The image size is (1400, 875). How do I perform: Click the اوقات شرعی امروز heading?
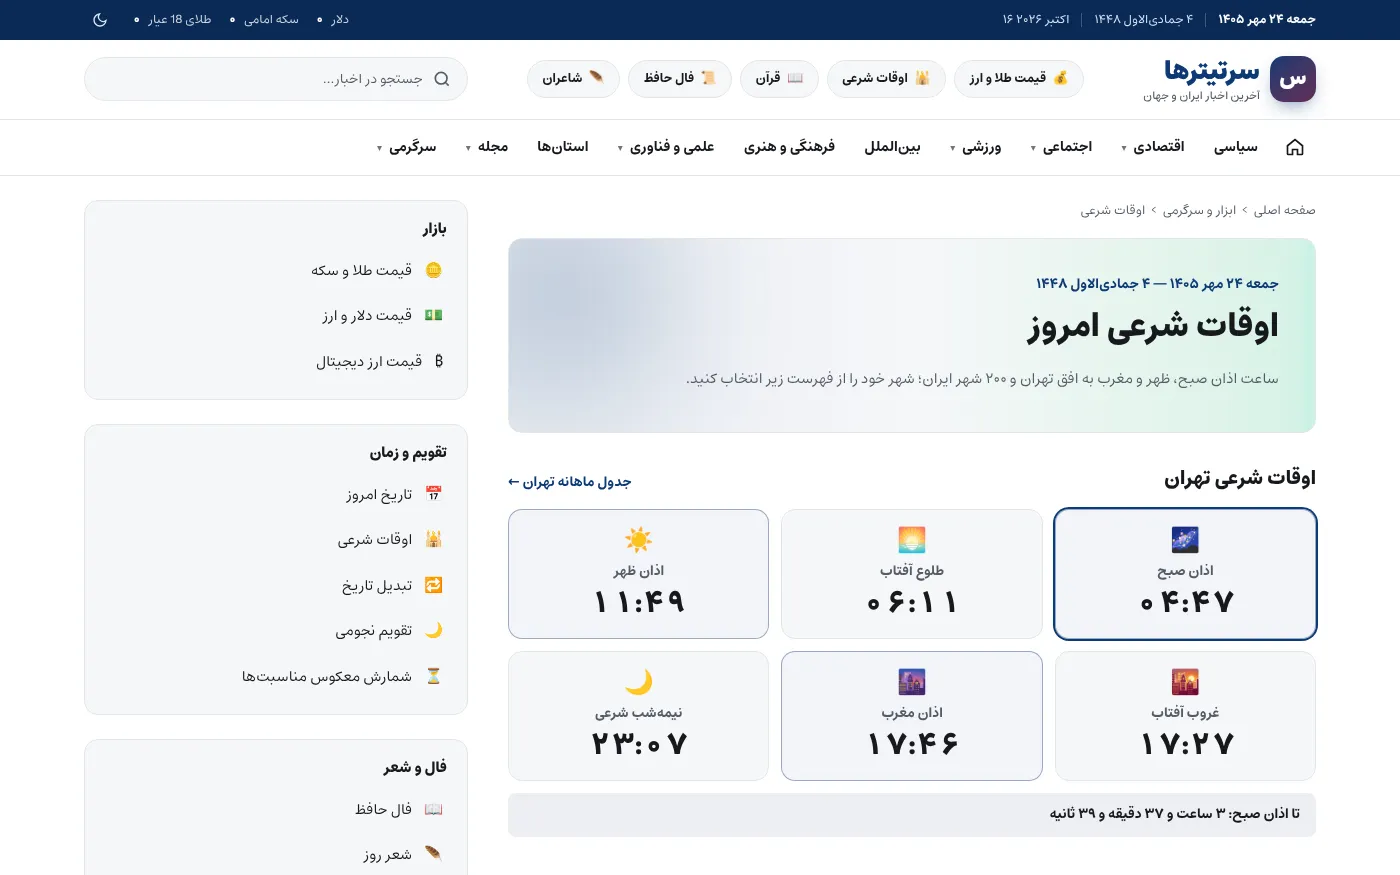(1153, 326)
